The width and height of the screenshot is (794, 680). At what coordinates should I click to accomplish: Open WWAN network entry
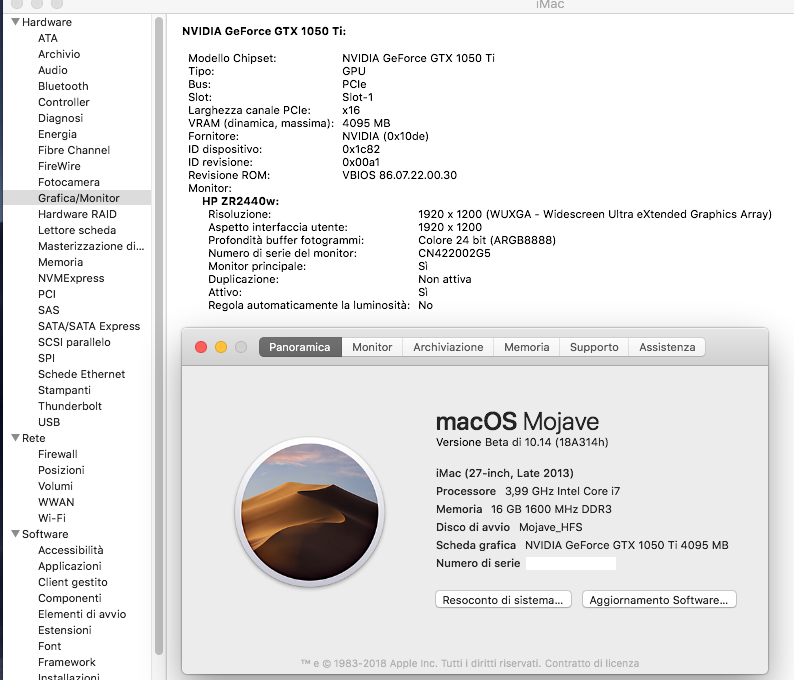(x=56, y=502)
